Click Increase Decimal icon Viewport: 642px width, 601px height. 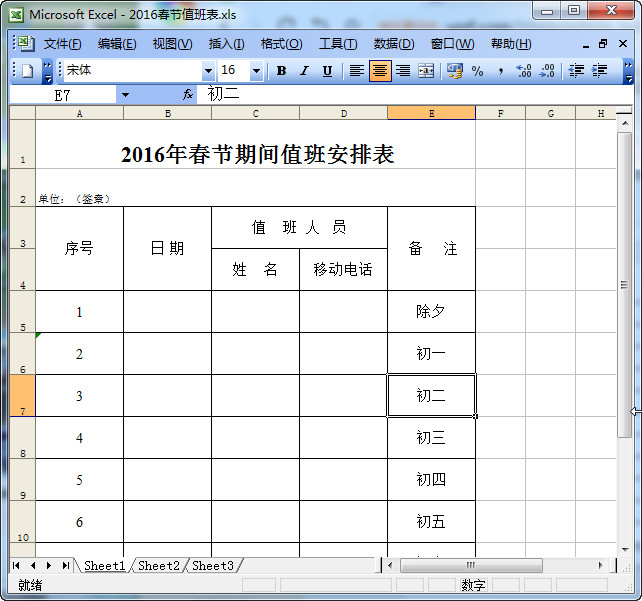[524, 71]
